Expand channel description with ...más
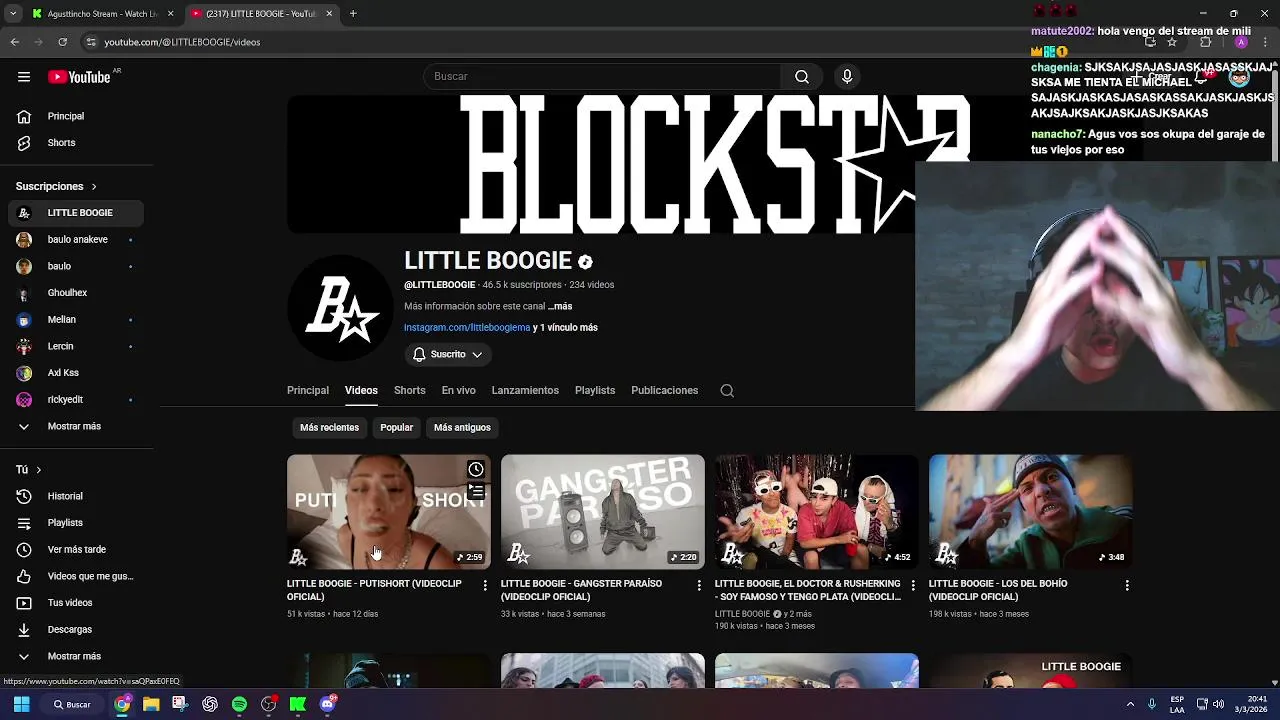 [x=560, y=307]
